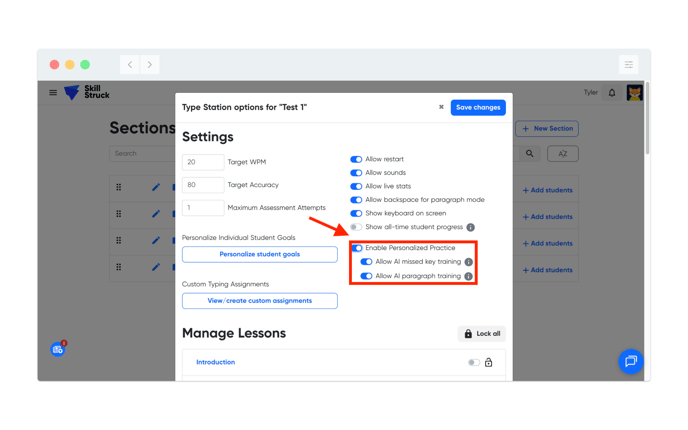Click the notification bell icon
Viewport: 688px width, 430px height.
pos(612,93)
